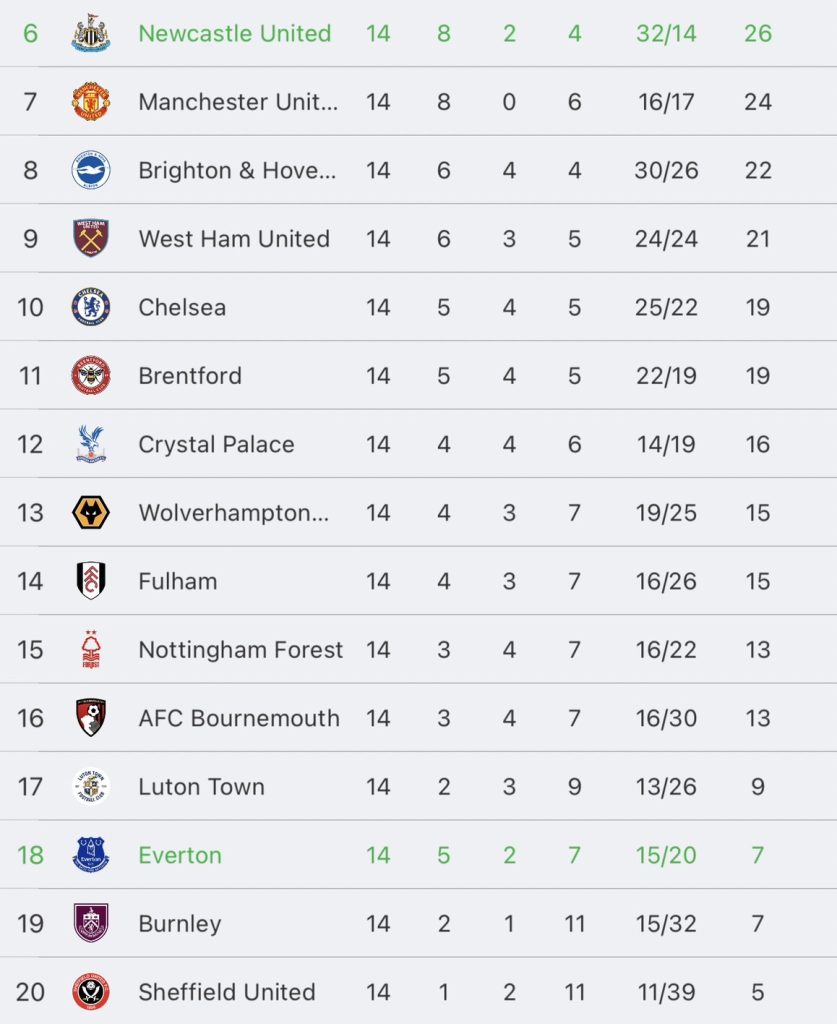837x1024 pixels.
Task: Open the Everton club crest
Action: pos(91,855)
